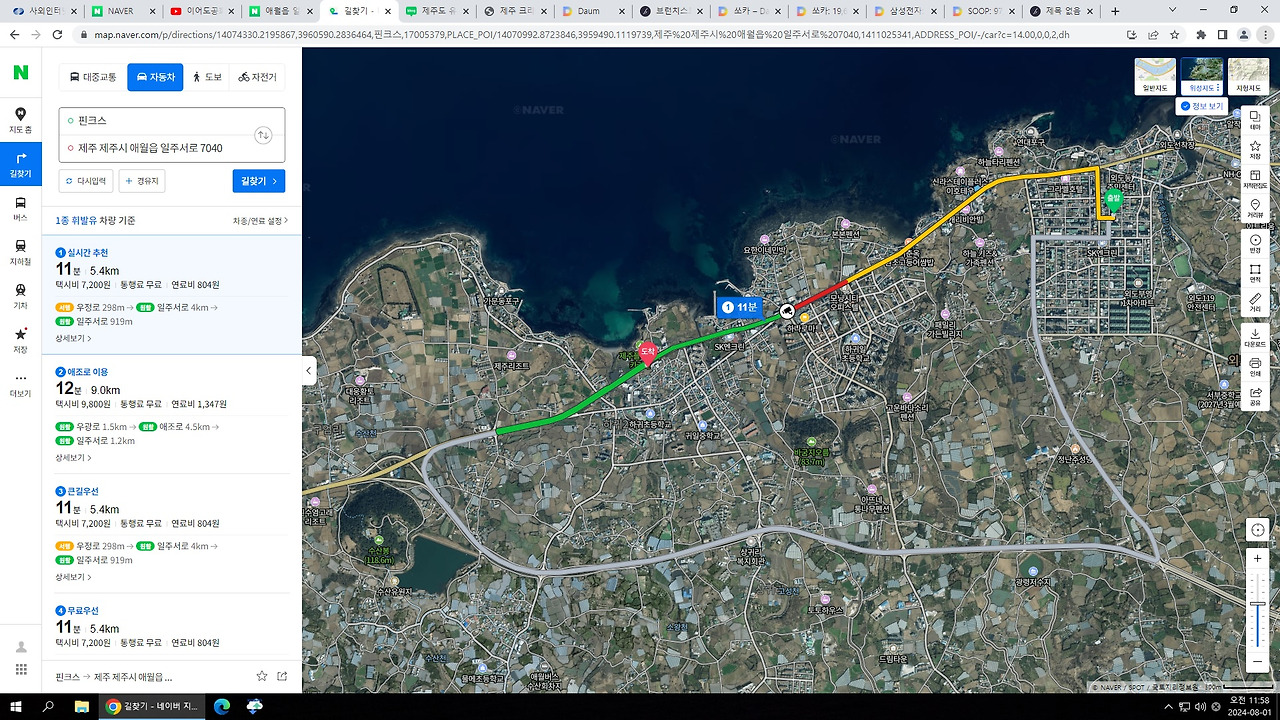Select the 버스 sidebar icon

(20, 208)
